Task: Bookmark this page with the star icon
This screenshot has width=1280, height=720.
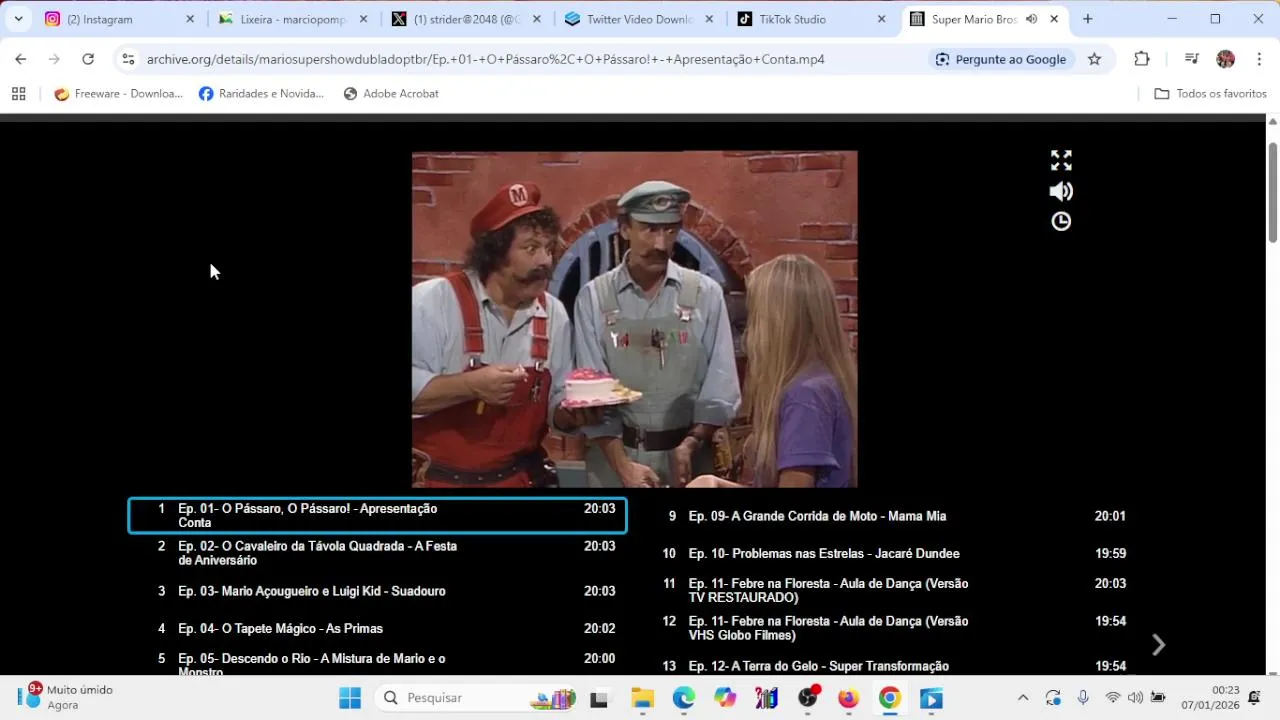Action: pos(1094,59)
